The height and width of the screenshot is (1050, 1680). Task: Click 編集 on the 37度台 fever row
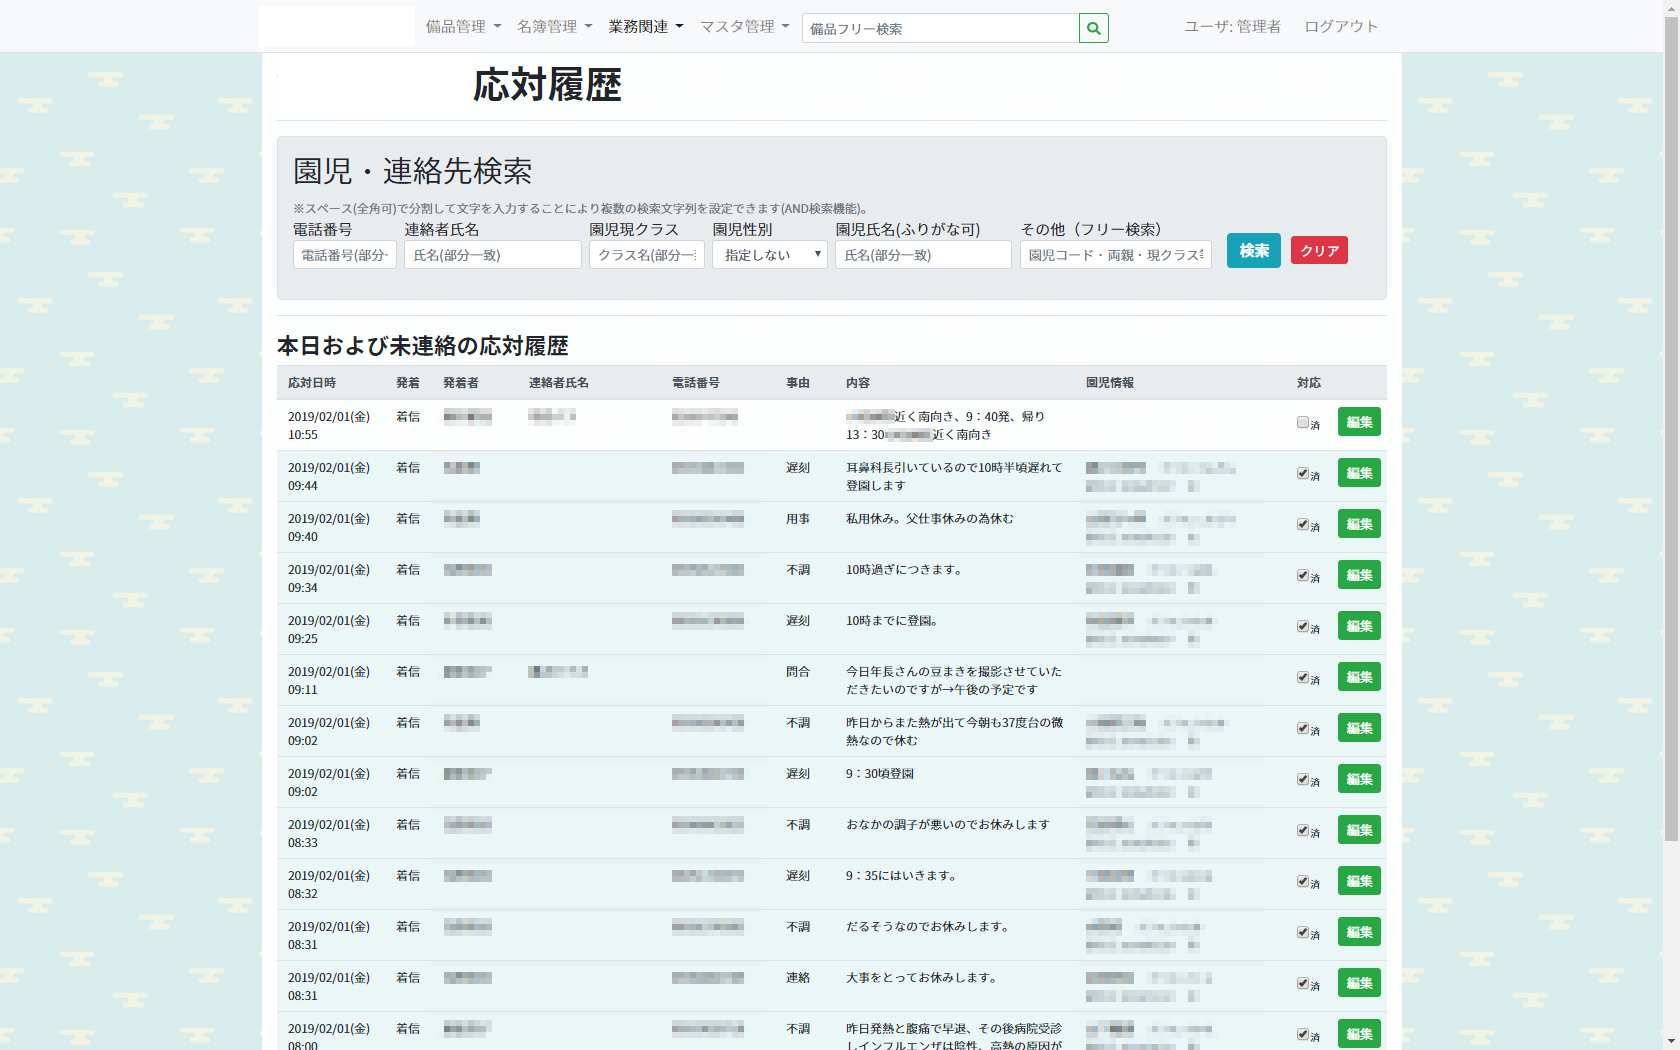click(1359, 728)
